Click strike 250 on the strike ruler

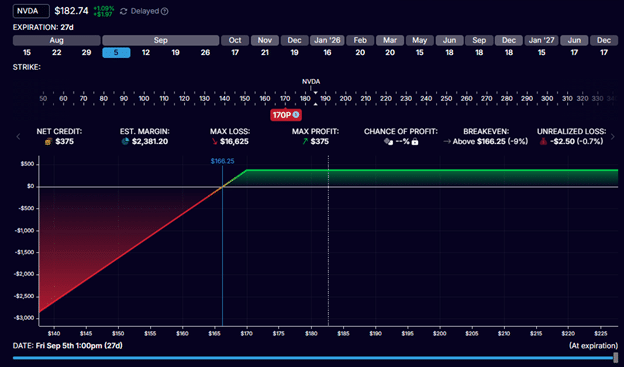[x=446, y=98]
